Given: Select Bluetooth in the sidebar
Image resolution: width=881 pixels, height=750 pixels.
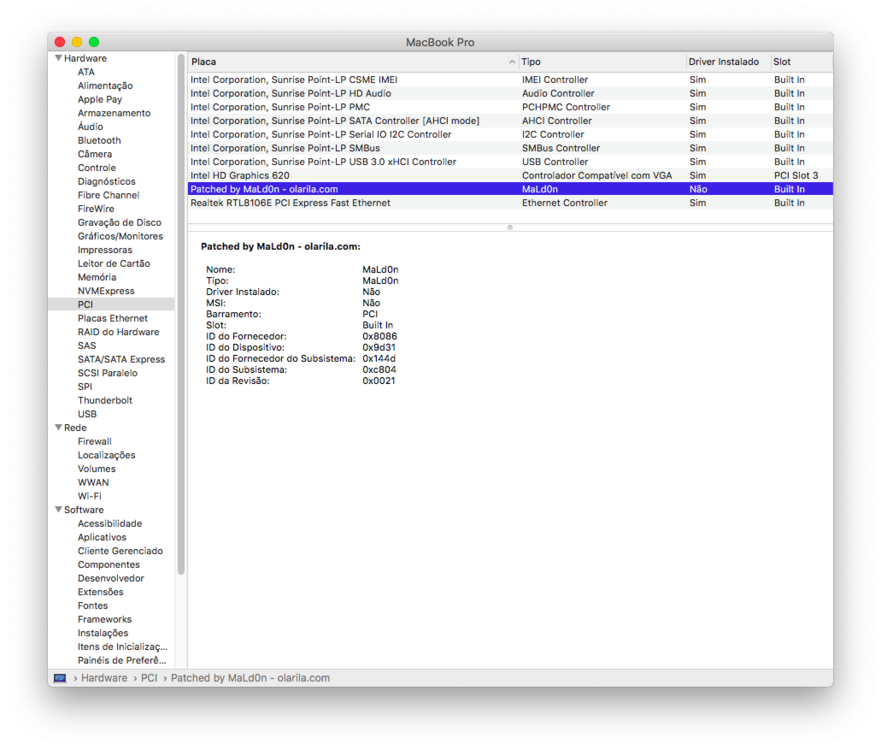Looking at the screenshot, I should 99,141.
